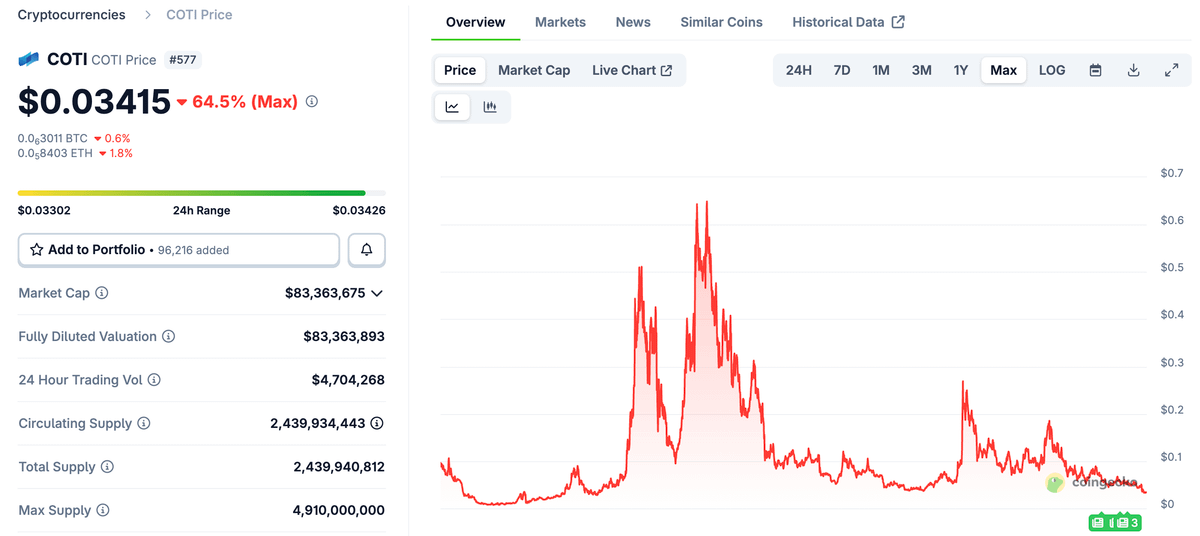The image size is (1200, 536).
Task: Click info icon next to Circulating Supply label
Action: 144,424
